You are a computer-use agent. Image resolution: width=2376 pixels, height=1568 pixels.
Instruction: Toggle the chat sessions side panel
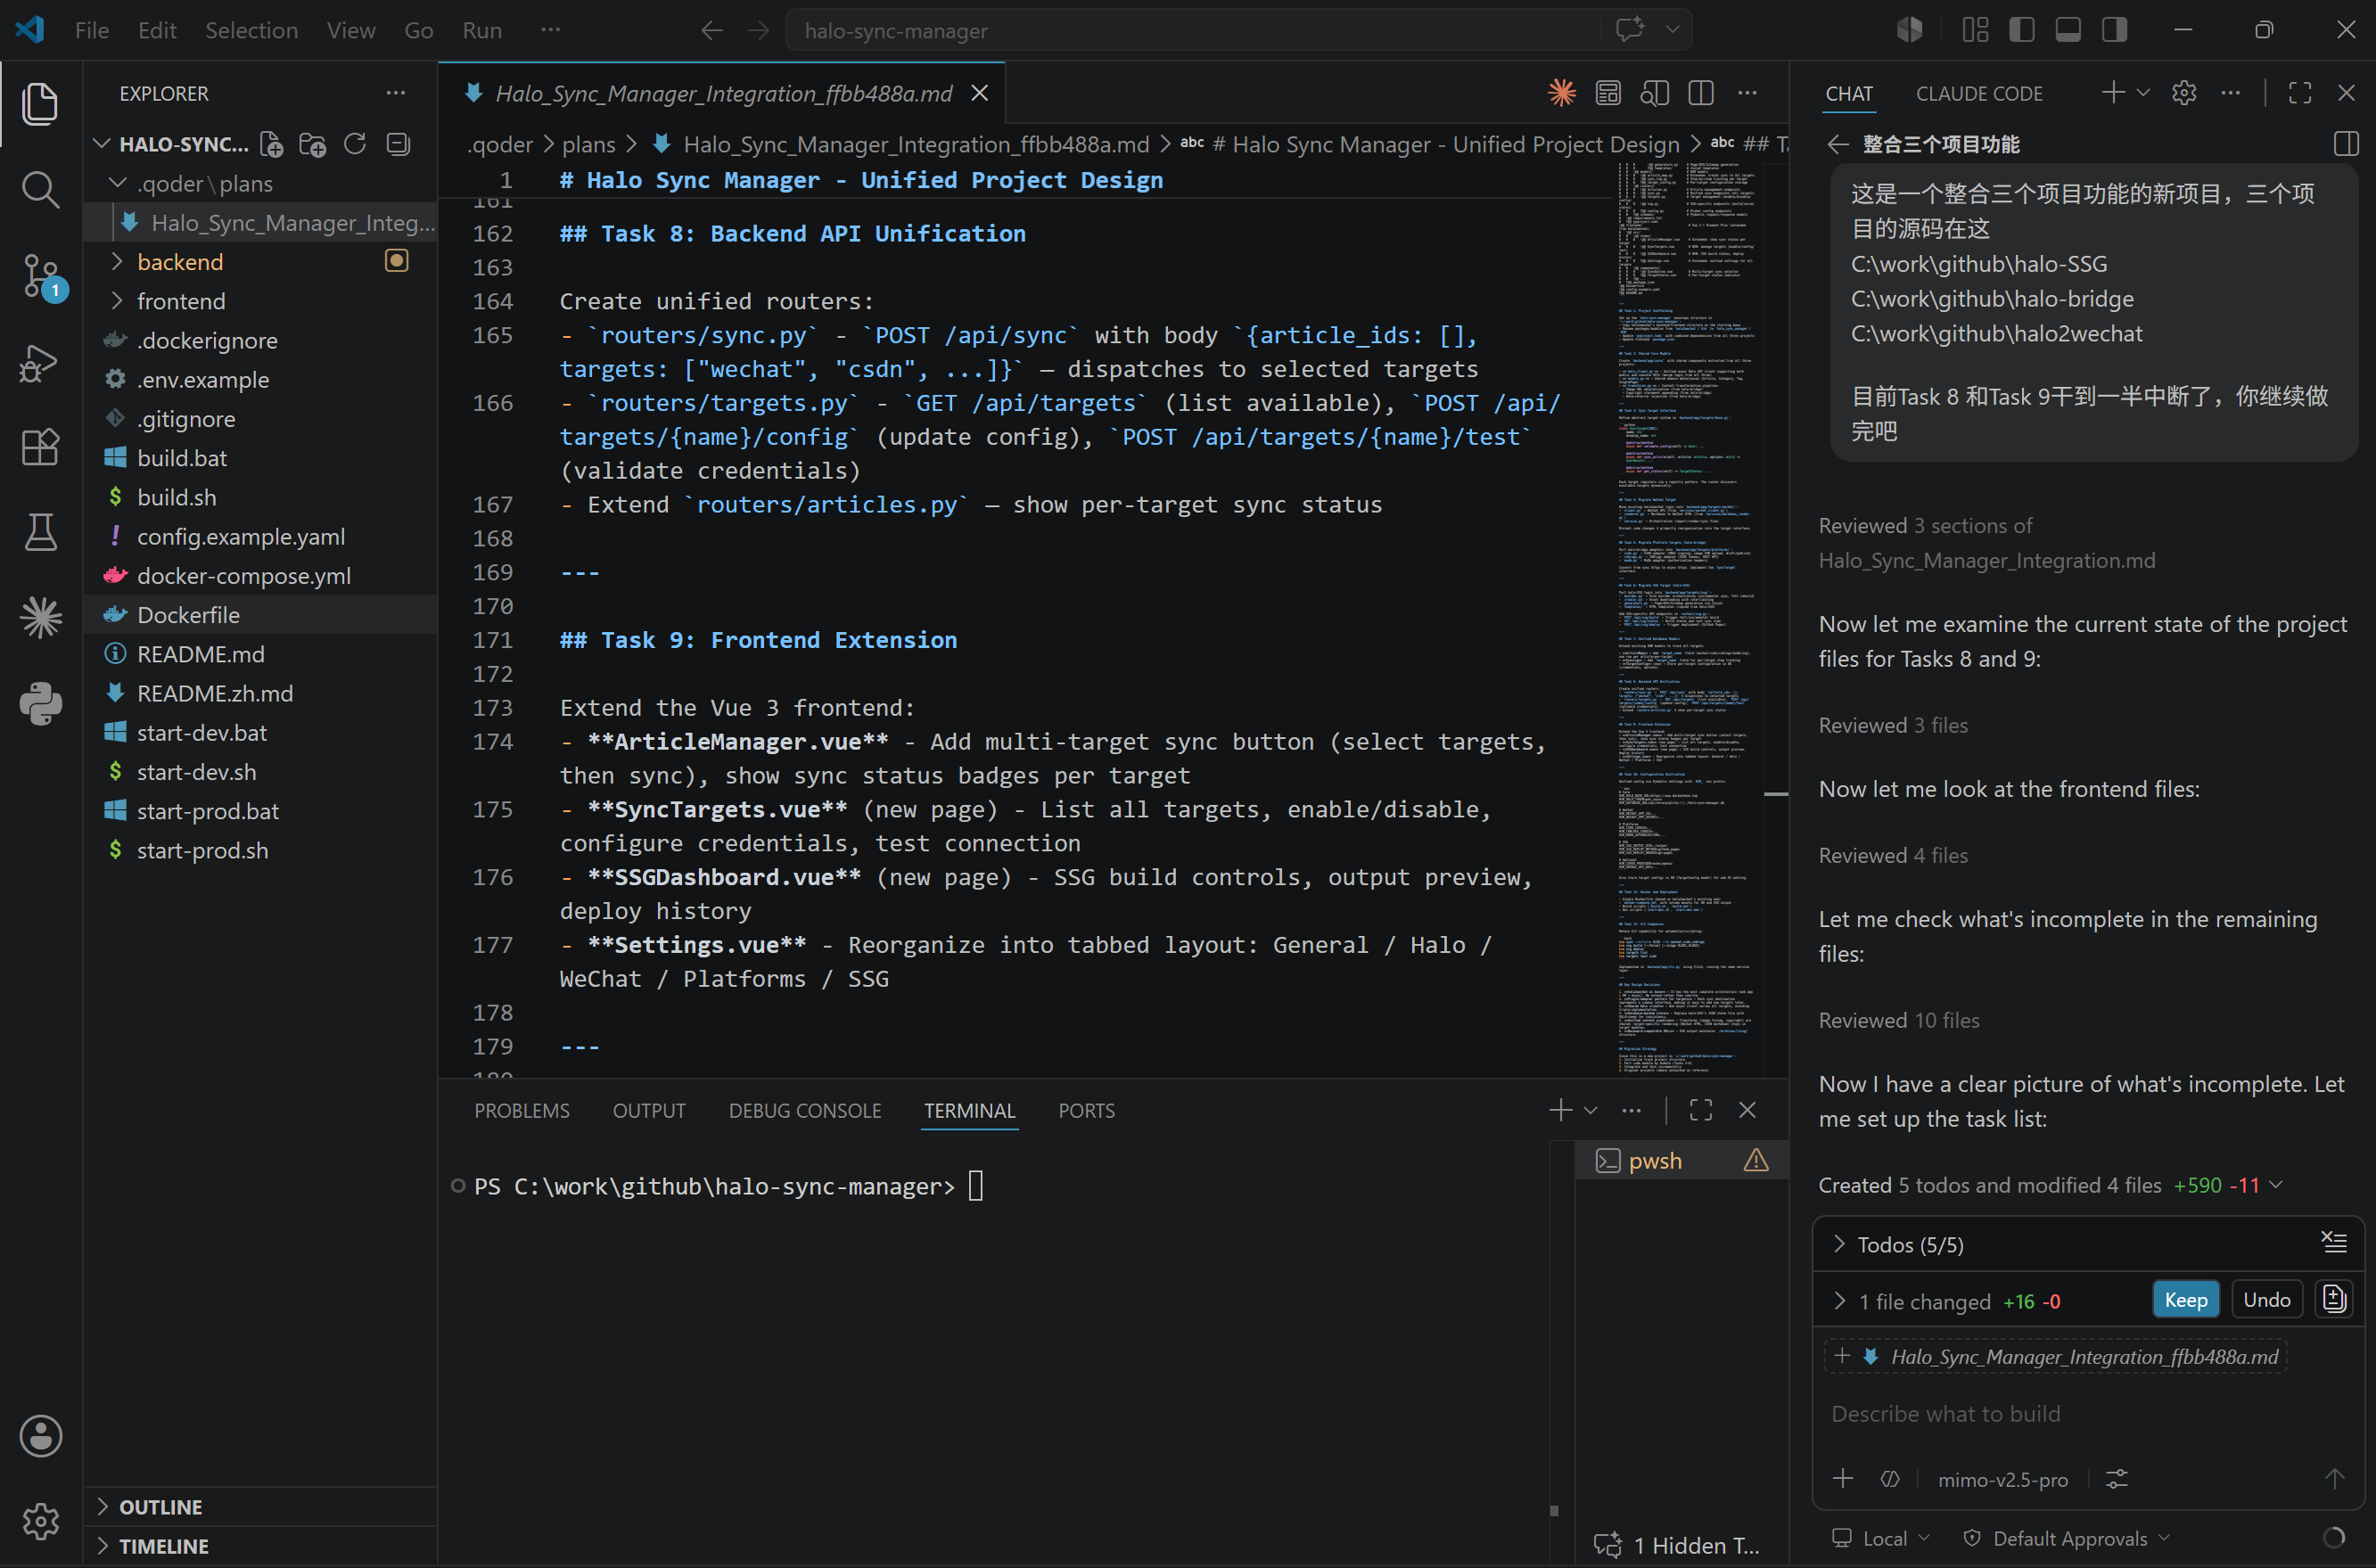point(2346,144)
